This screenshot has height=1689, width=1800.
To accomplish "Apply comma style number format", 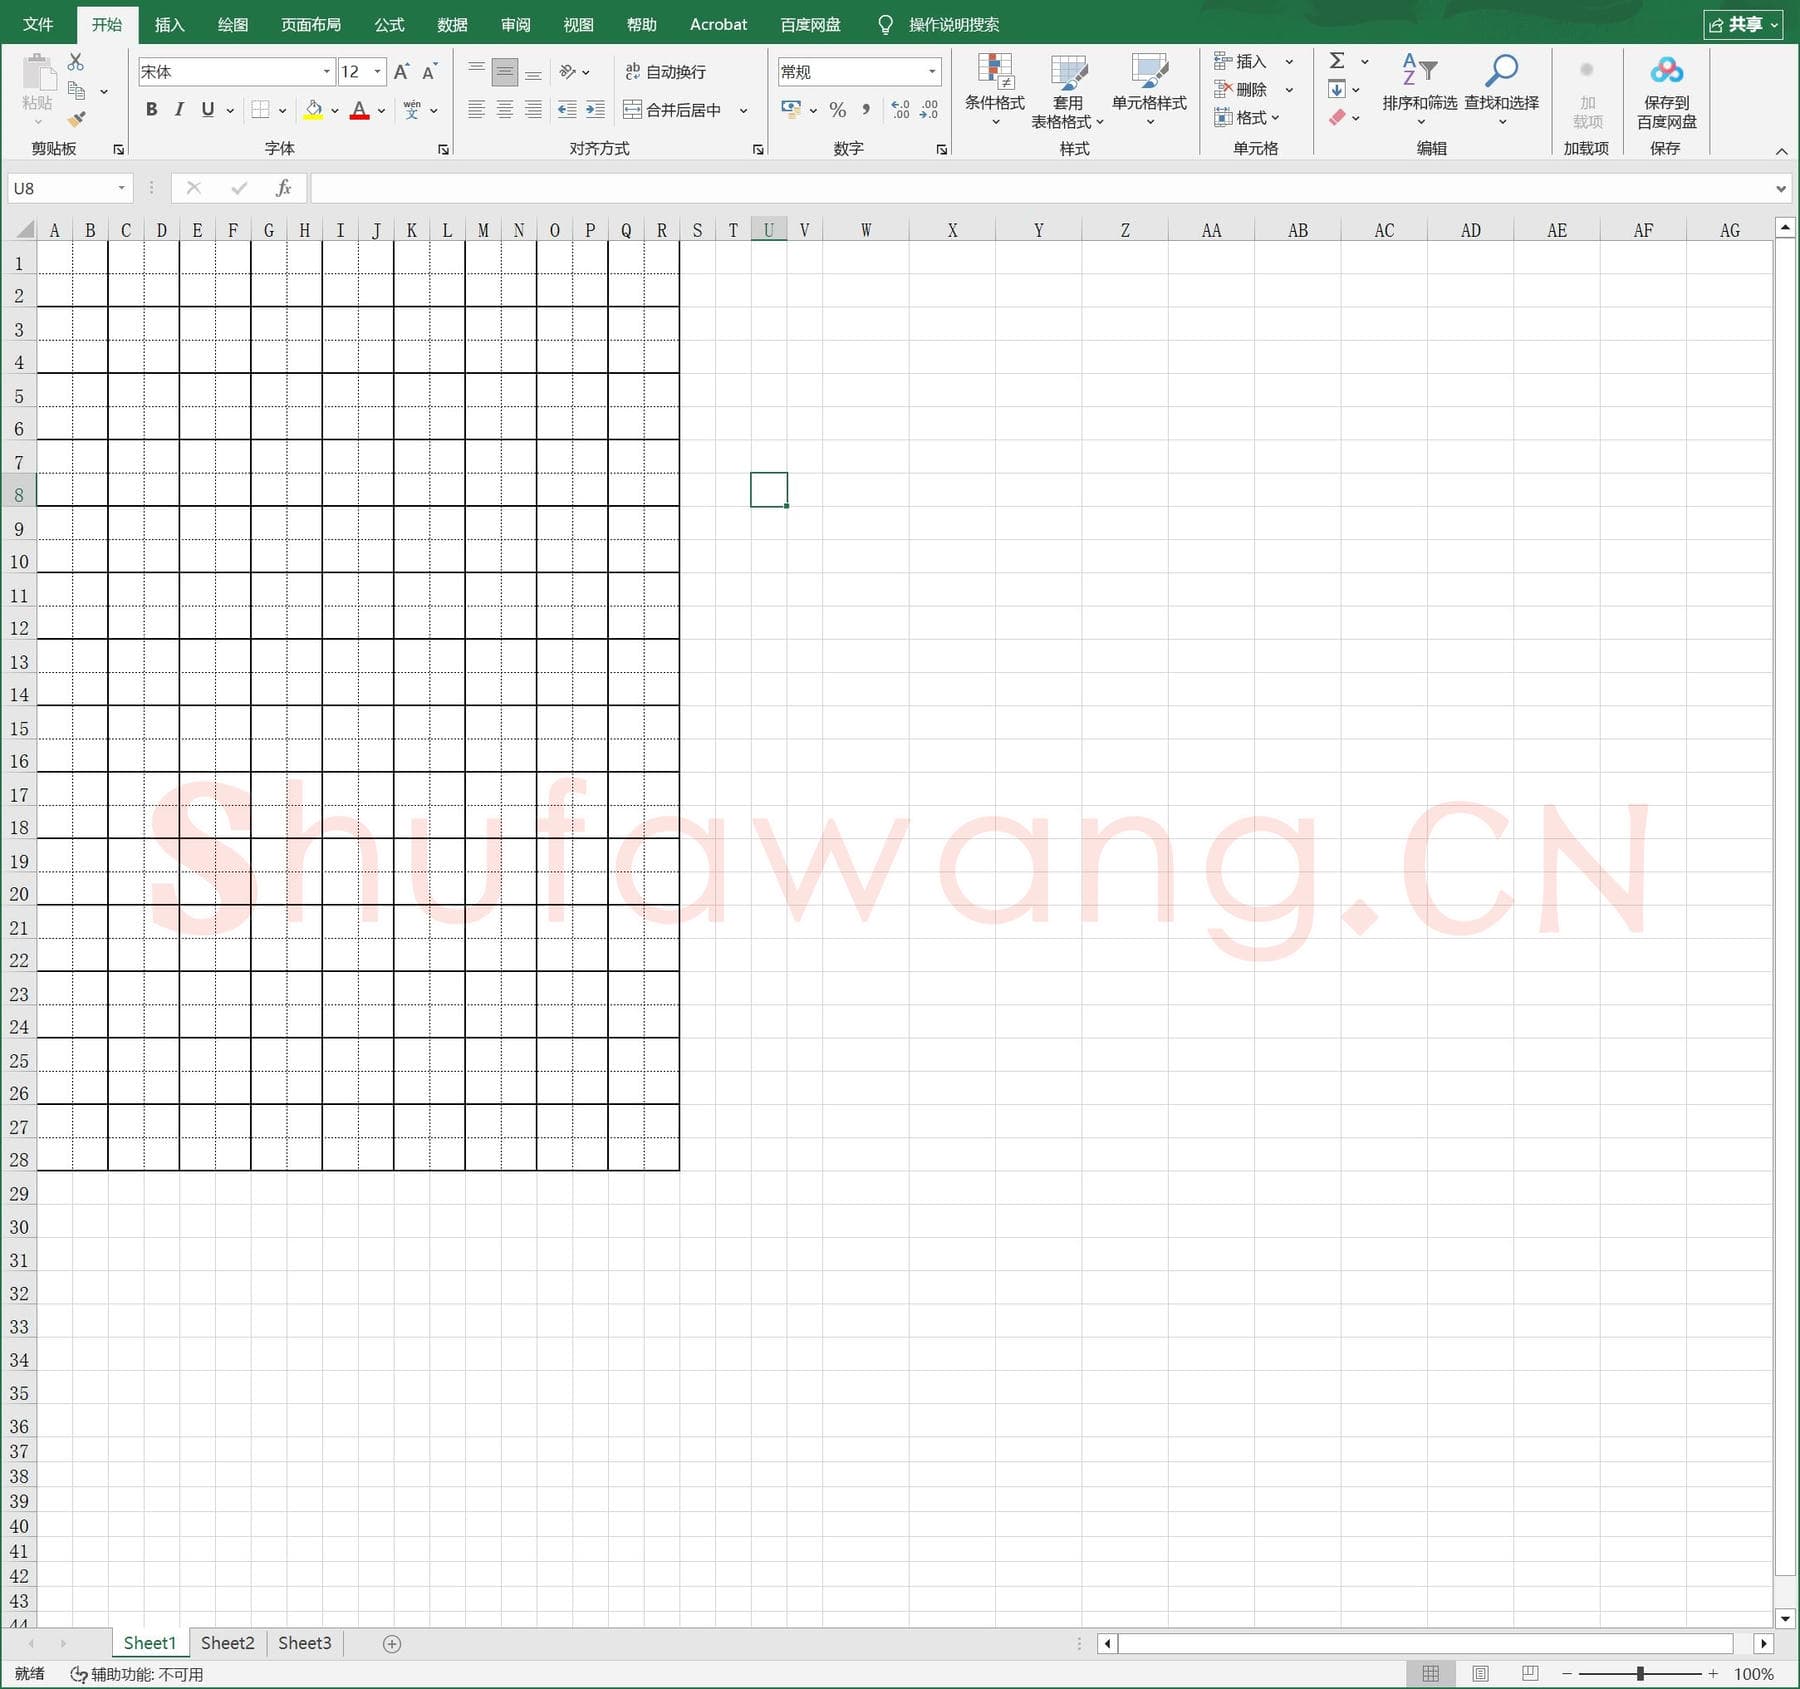I will pos(866,110).
